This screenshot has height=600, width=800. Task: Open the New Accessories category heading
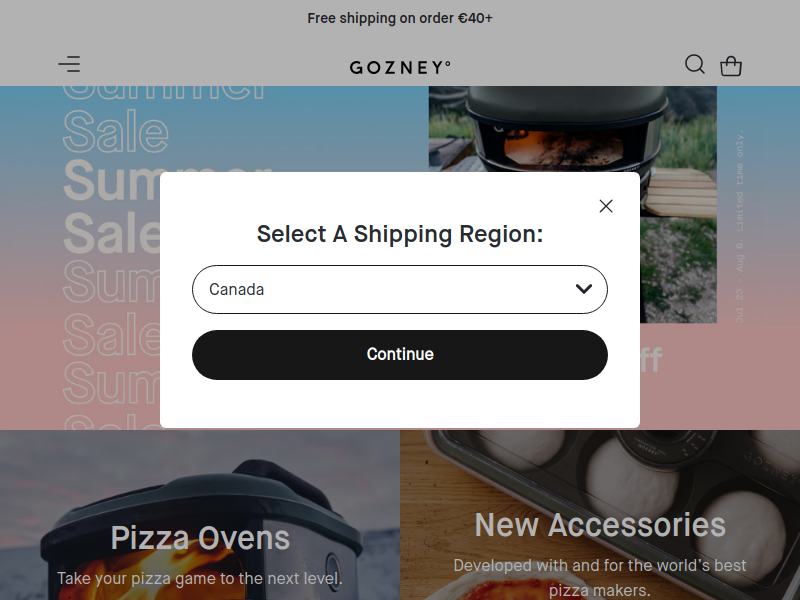[600, 524]
